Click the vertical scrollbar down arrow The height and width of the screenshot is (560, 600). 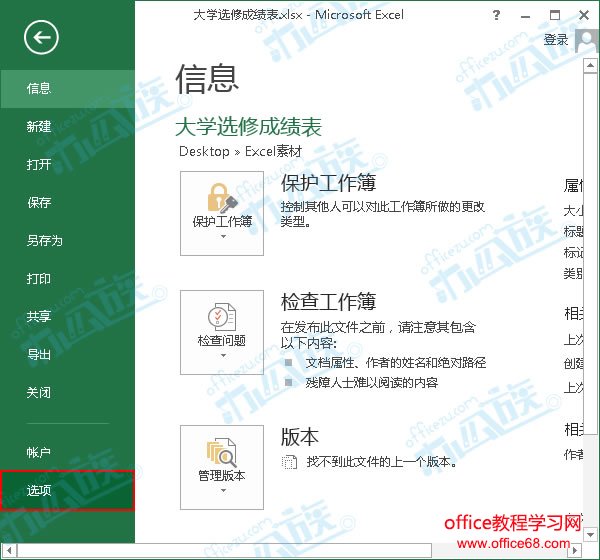[590, 535]
